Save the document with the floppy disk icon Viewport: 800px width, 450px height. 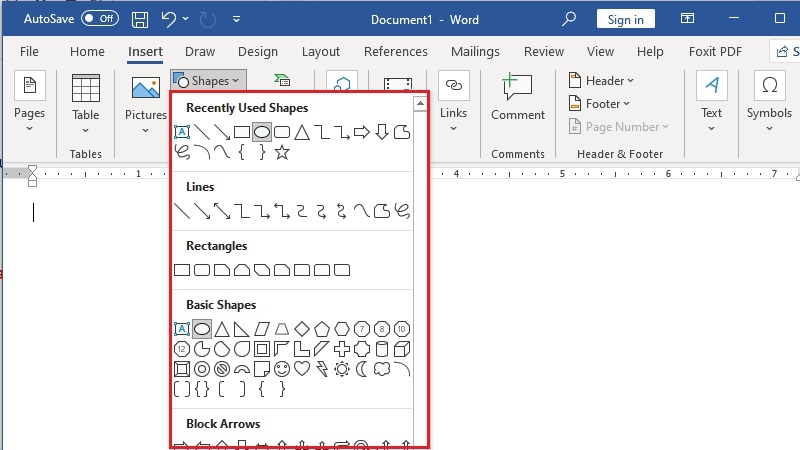(x=140, y=19)
